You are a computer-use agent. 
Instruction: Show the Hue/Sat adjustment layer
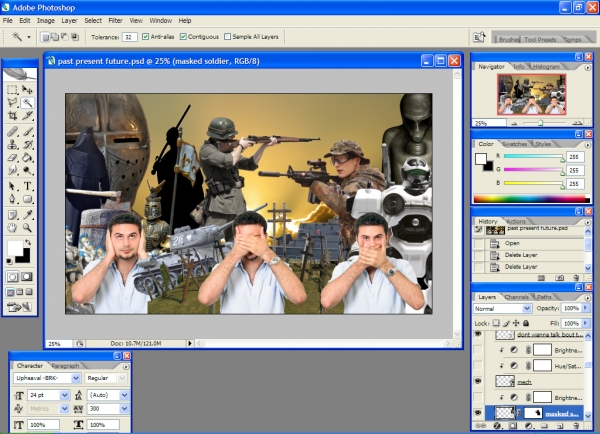click(x=478, y=365)
